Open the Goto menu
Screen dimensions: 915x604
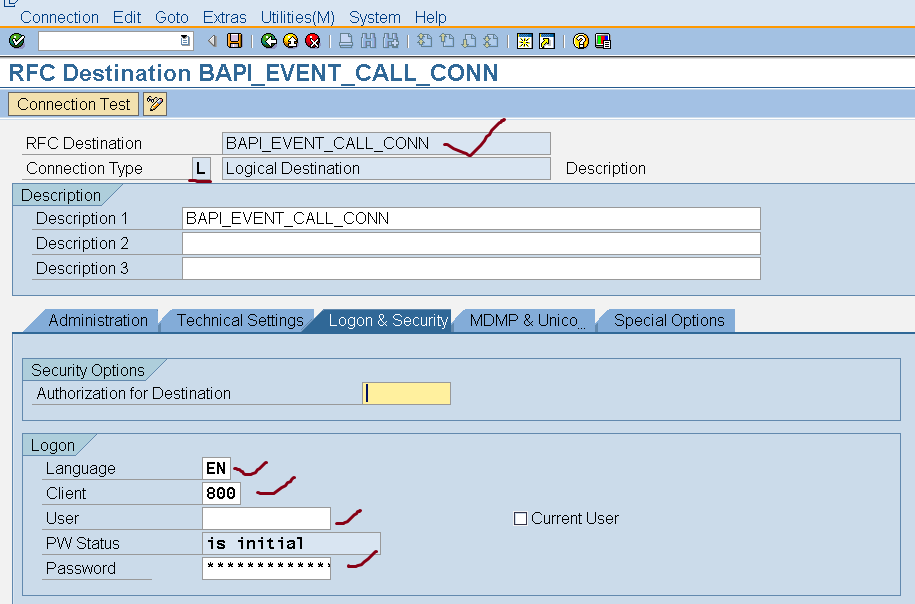(x=172, y=17)
